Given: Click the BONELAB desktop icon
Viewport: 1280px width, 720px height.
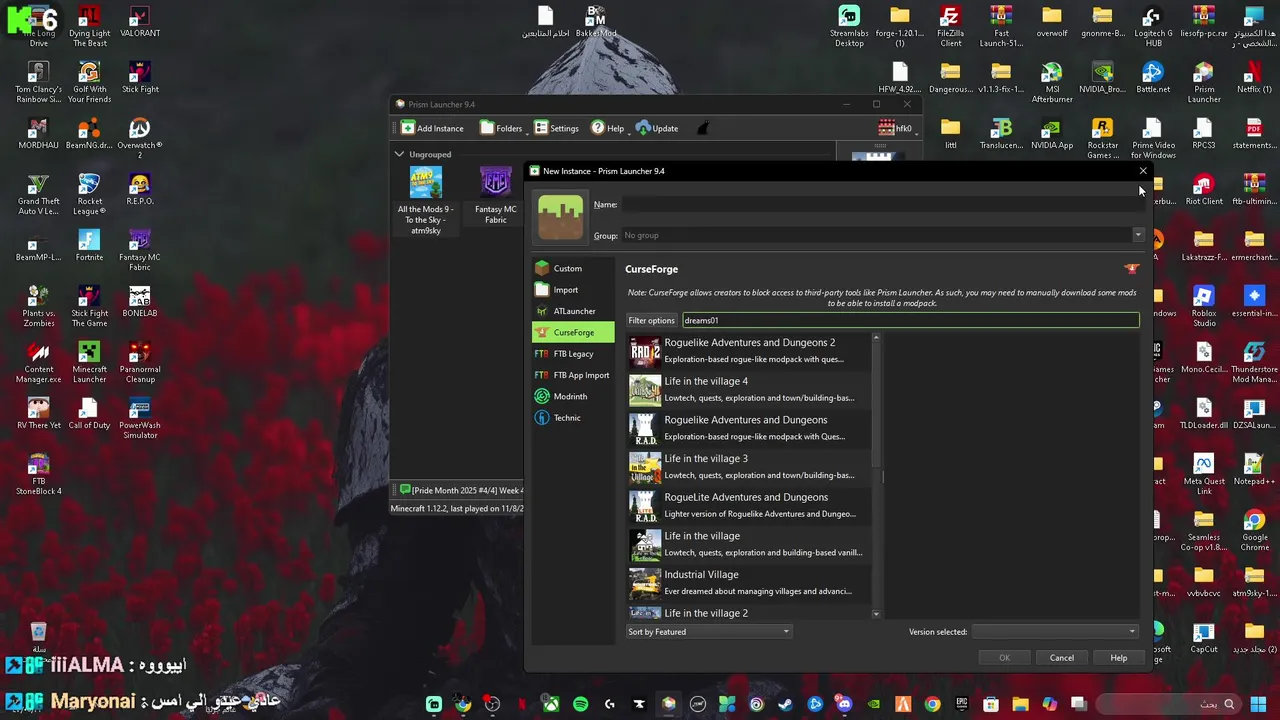Looking at the screenshot, I should tap(140, 301).
